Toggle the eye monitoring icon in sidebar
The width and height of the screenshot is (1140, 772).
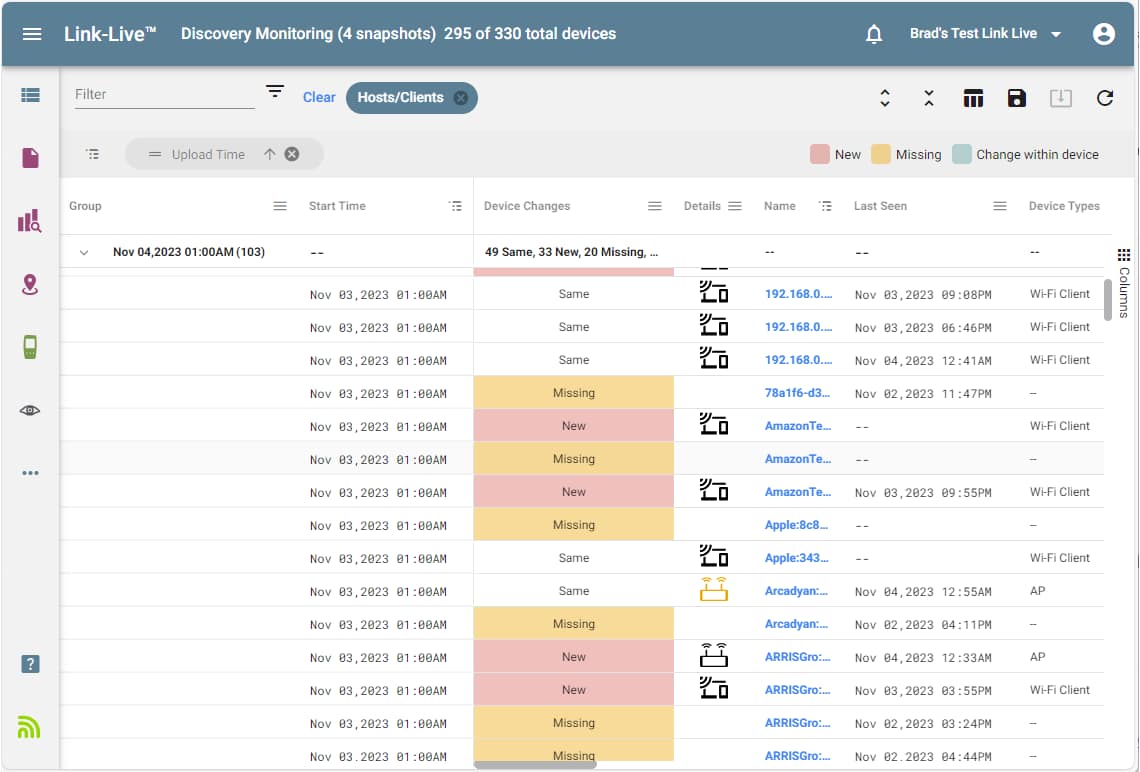tap(30, 410)
